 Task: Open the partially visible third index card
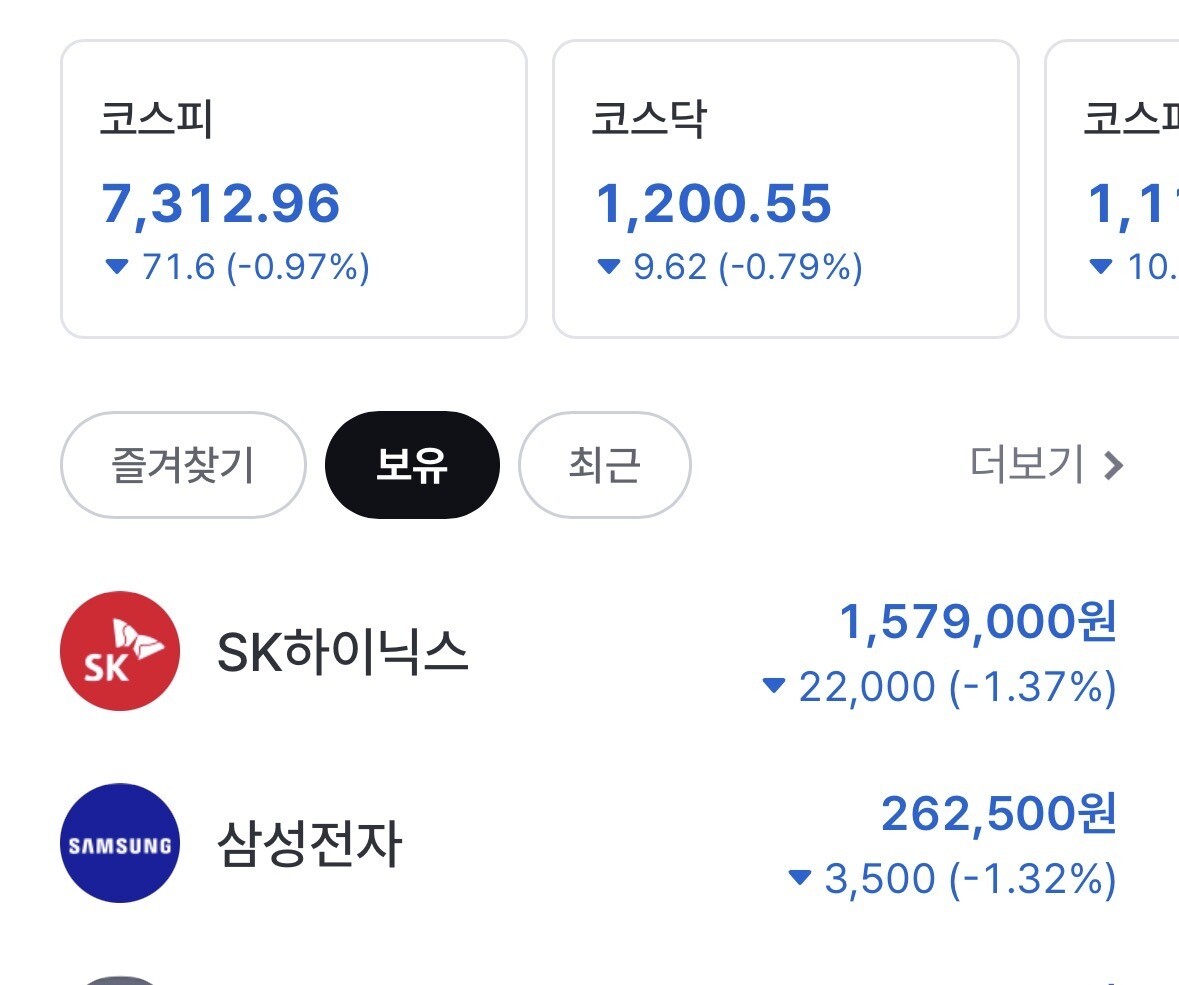(x=1112, y=189)
